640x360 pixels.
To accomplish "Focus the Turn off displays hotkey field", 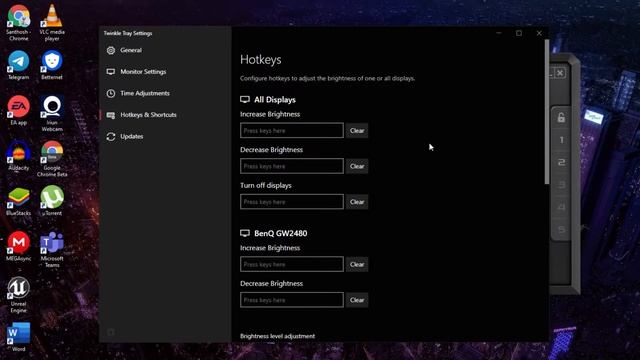I will 292,202.
